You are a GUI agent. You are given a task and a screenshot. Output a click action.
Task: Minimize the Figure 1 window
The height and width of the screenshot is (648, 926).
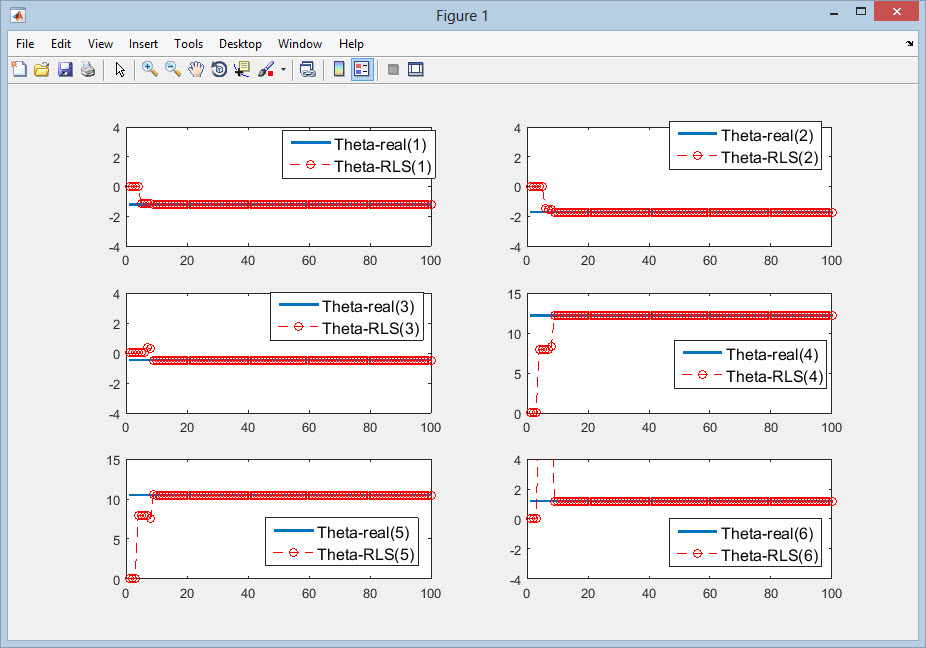[834, 13]
